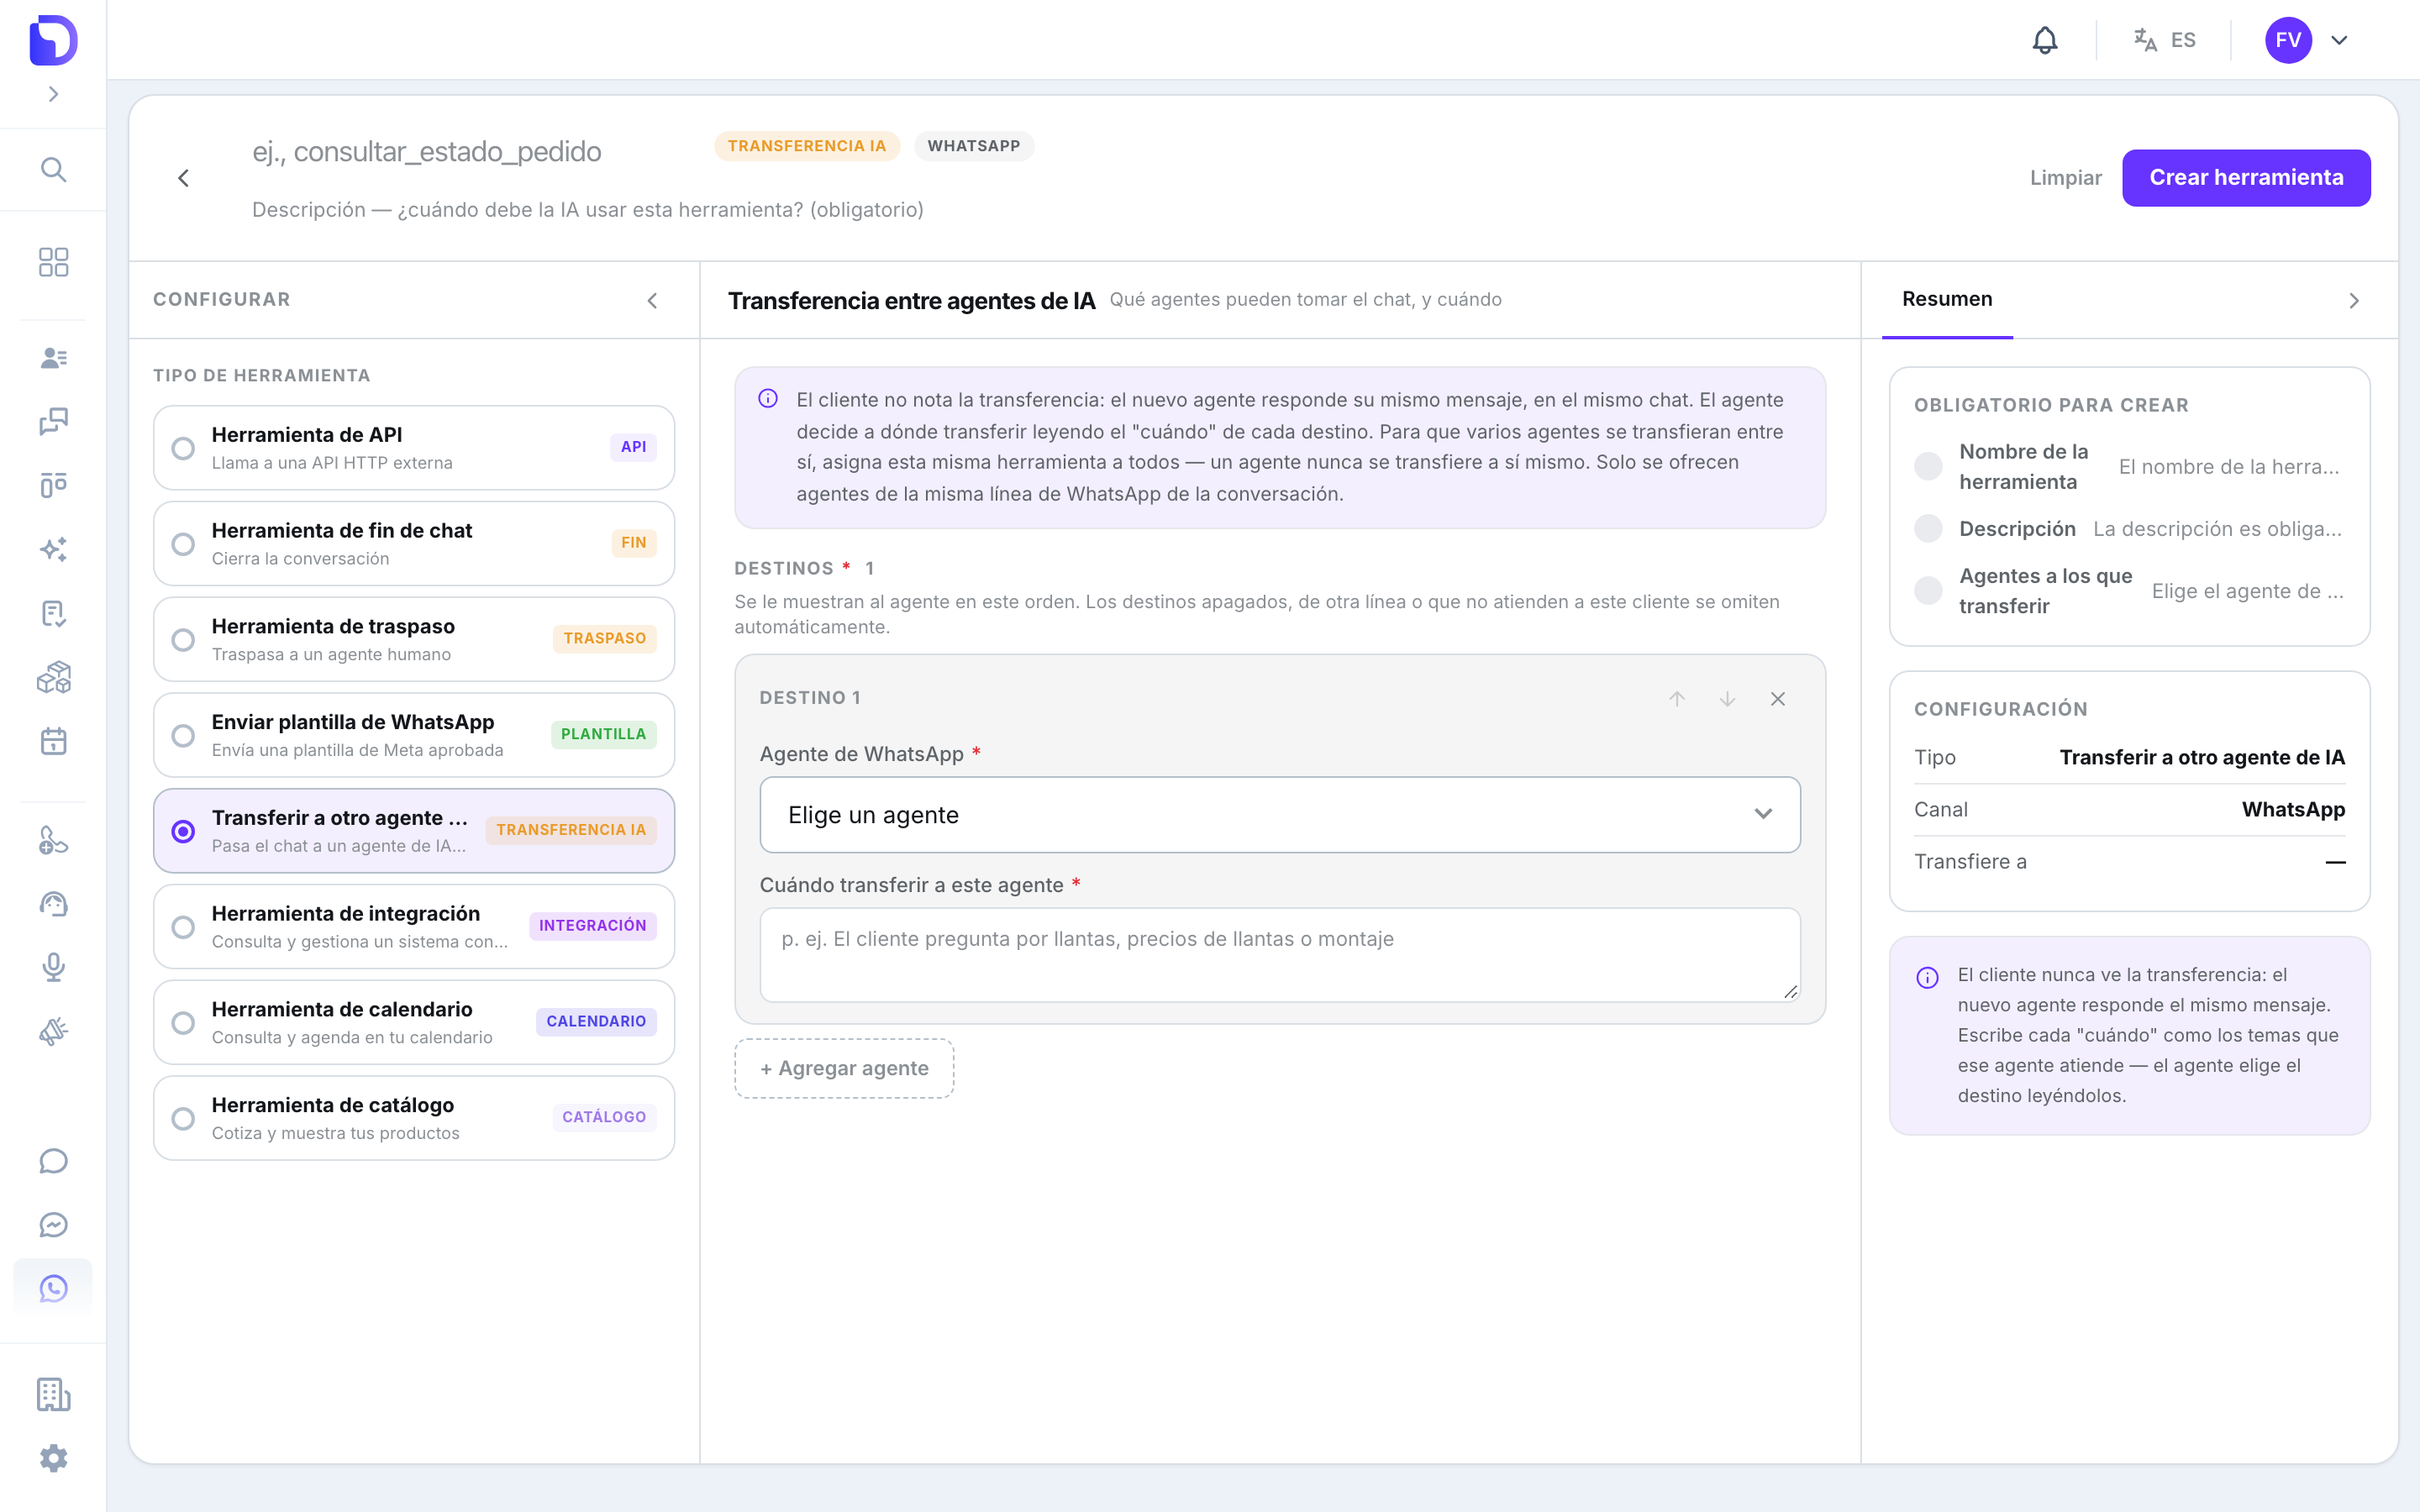
Task: Move Destino 1 down with arrow
Action: point(1727,699)
